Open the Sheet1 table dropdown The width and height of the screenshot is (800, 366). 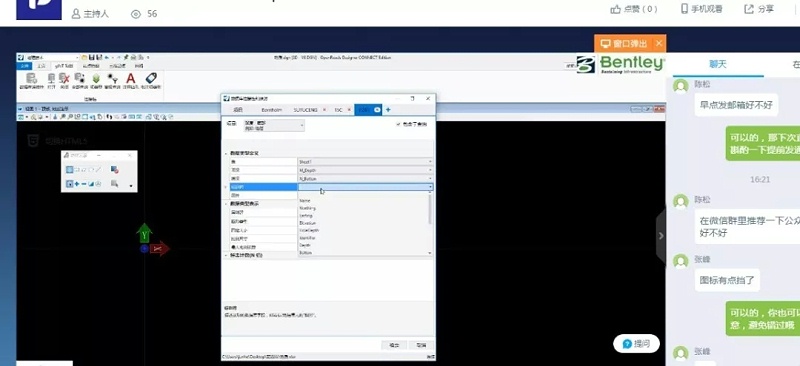(365, 161)
